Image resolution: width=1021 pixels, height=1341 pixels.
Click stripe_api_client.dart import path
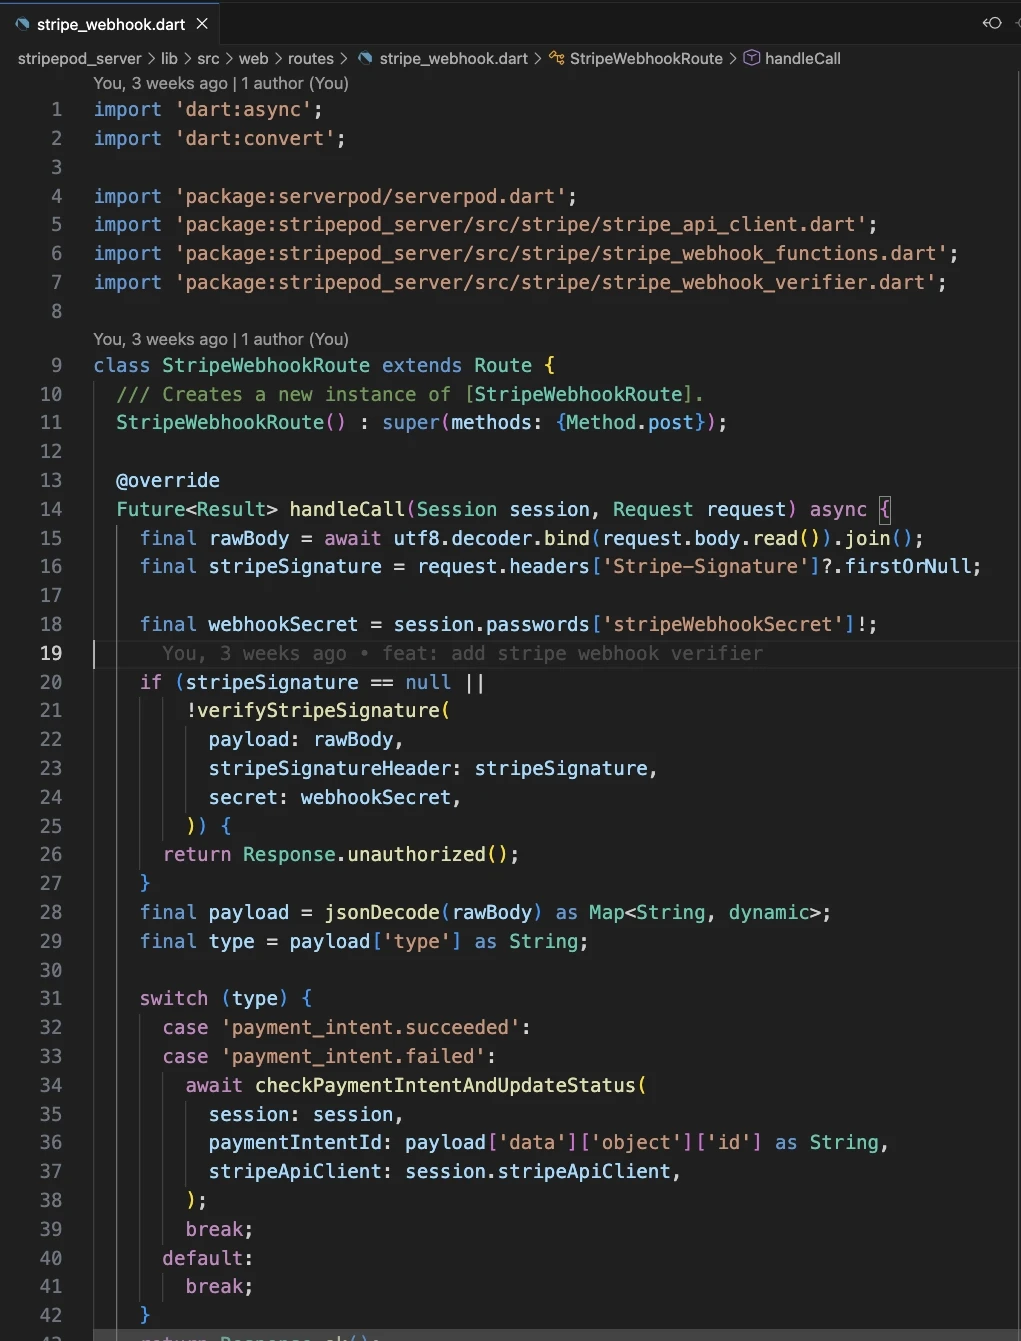pyautogui.click(x=521, y=225)
